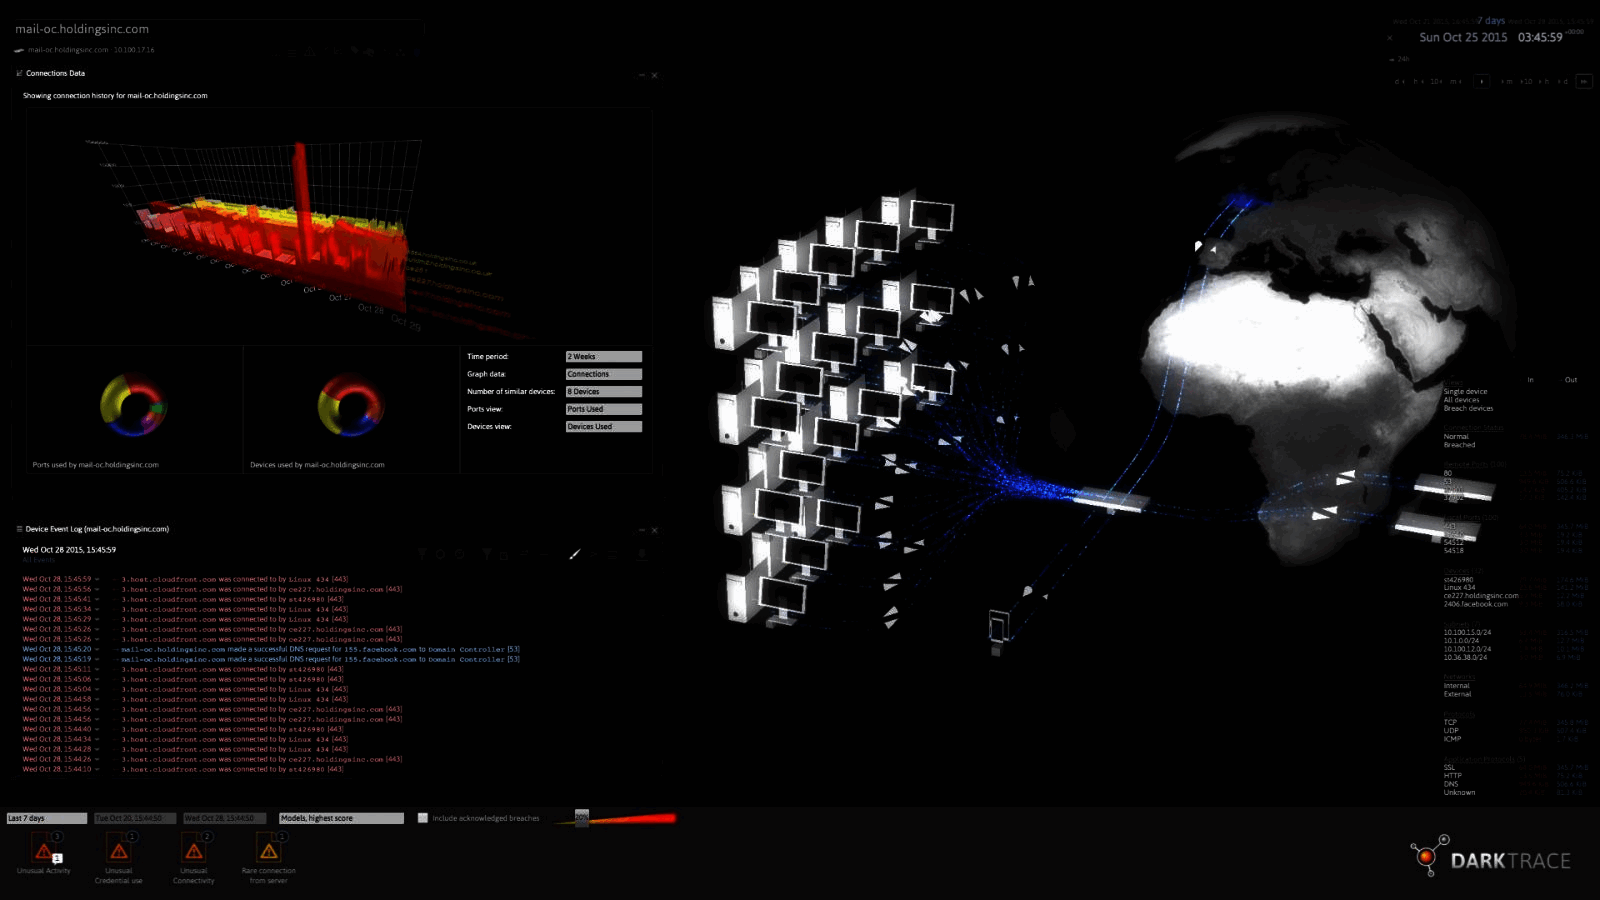Filter by Breached connection status

1459,445
